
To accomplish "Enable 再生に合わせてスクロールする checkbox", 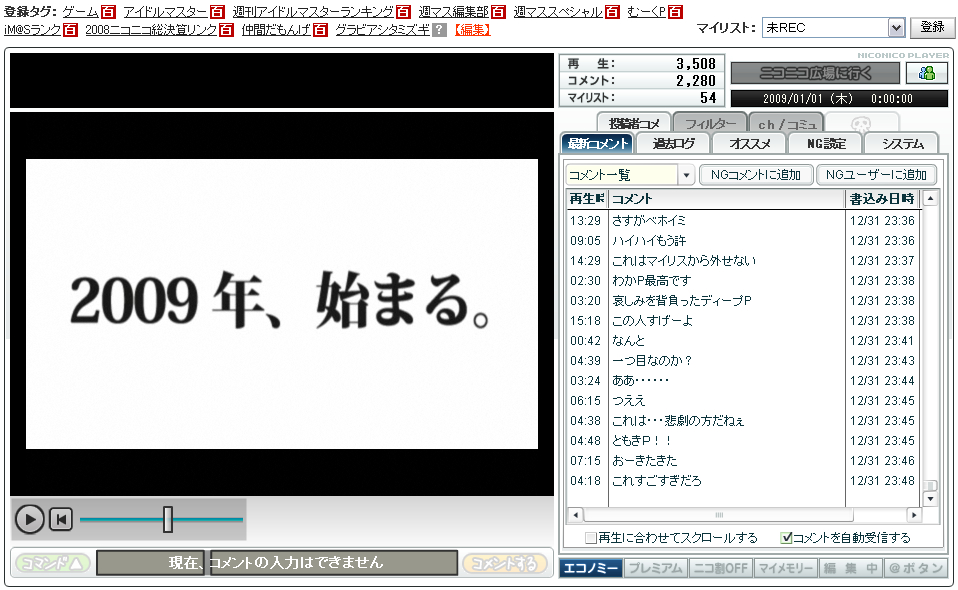I will [591, 537].
